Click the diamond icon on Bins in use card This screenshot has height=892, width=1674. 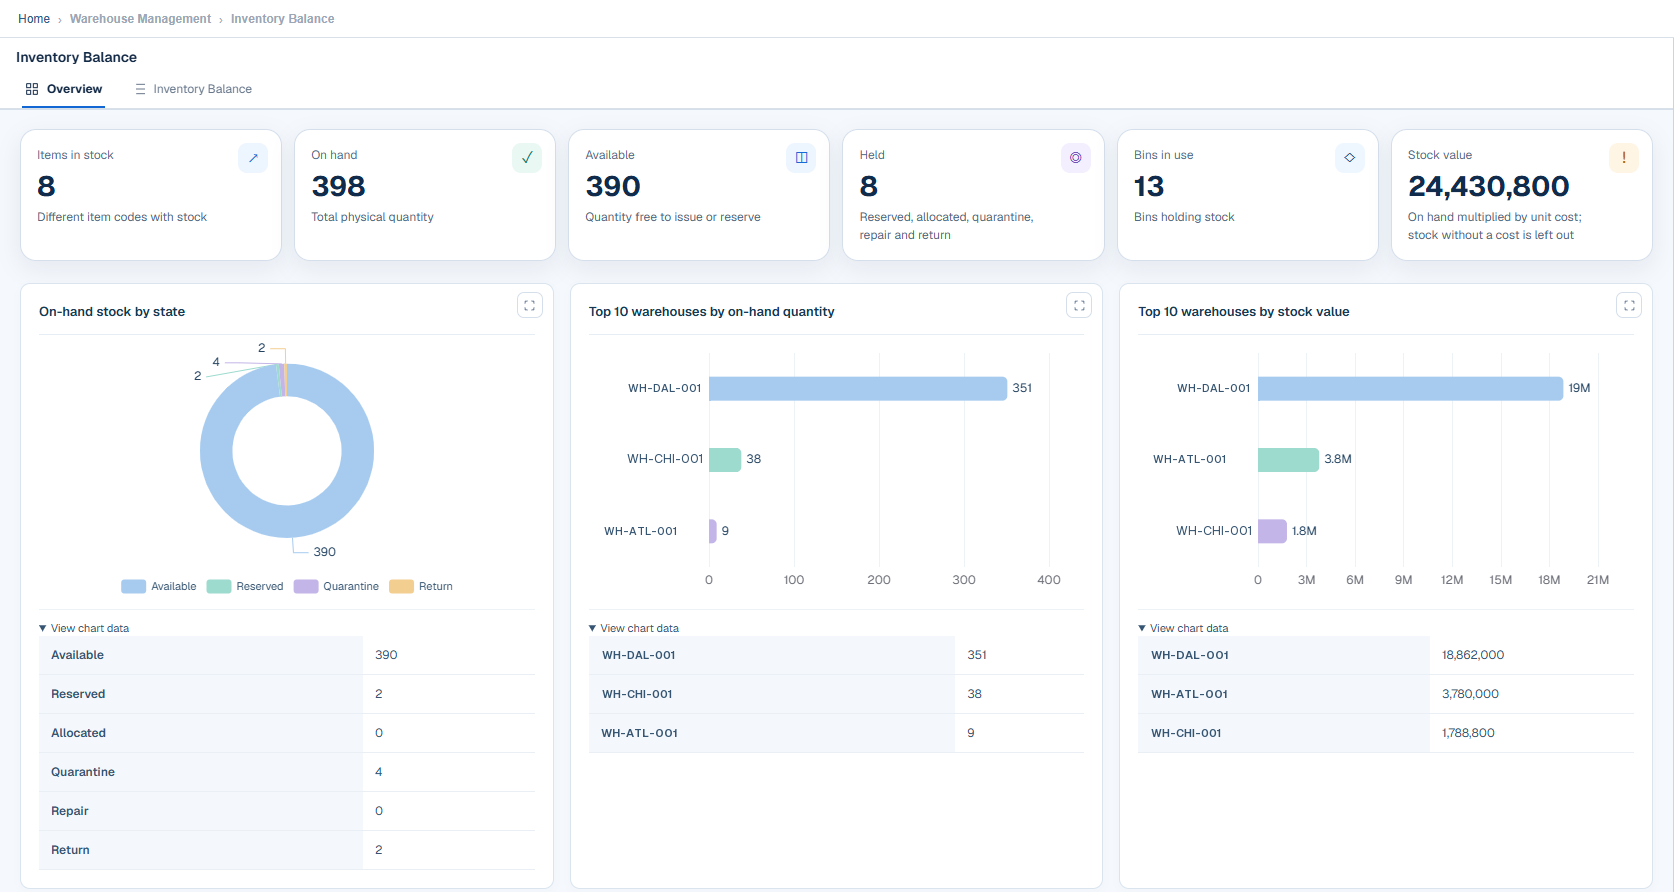(1350, 158)
